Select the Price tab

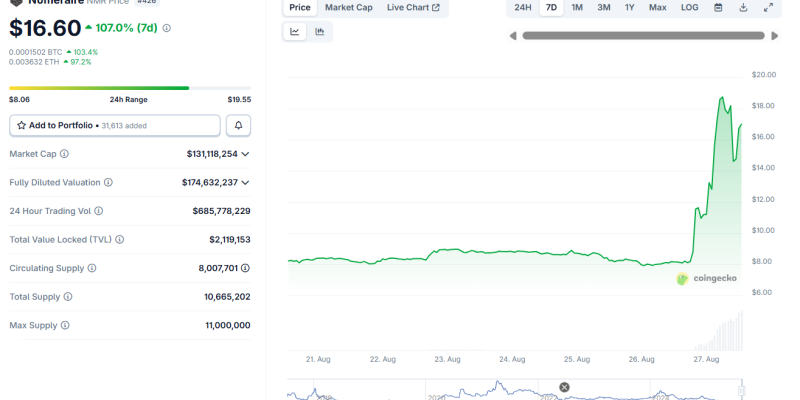[300, 8]
